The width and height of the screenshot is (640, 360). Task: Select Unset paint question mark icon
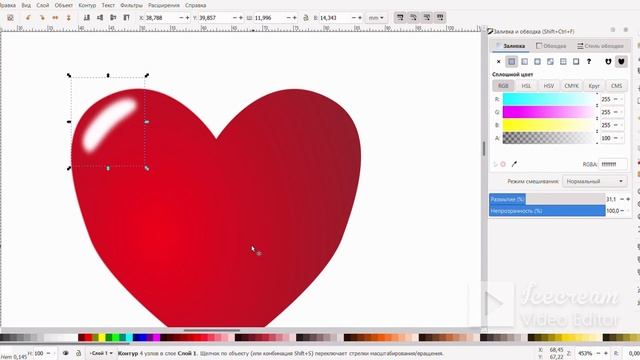coord(589,62)
